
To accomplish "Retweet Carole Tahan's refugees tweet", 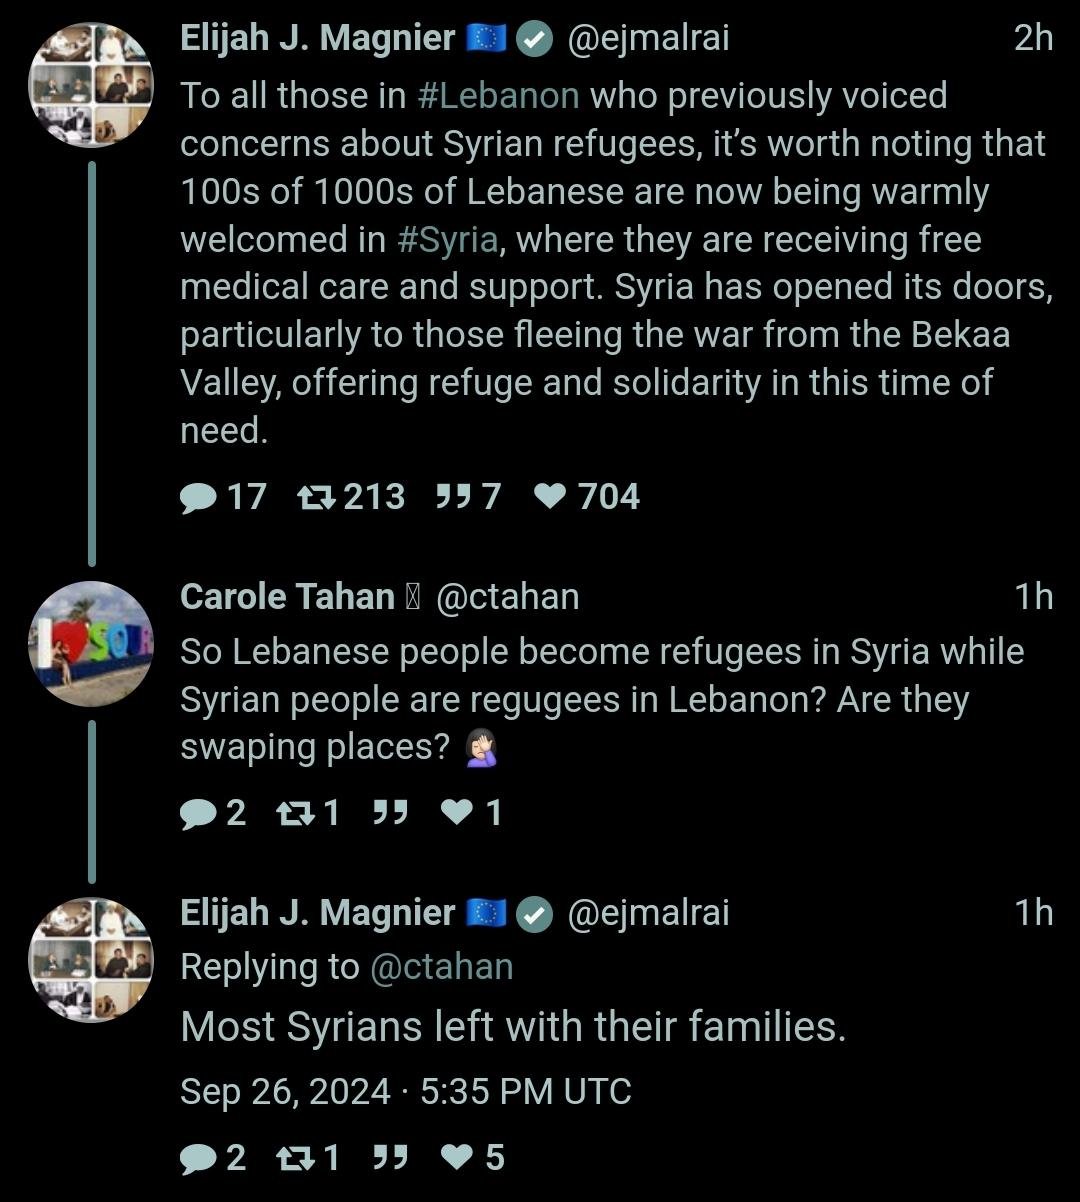I will pyautogui.click(x=293, y=814).
